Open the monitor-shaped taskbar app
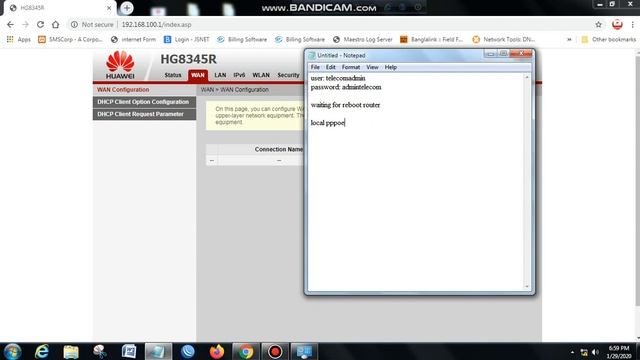Image resolution: width=640 pixels, height=360 pixels. 304,351
